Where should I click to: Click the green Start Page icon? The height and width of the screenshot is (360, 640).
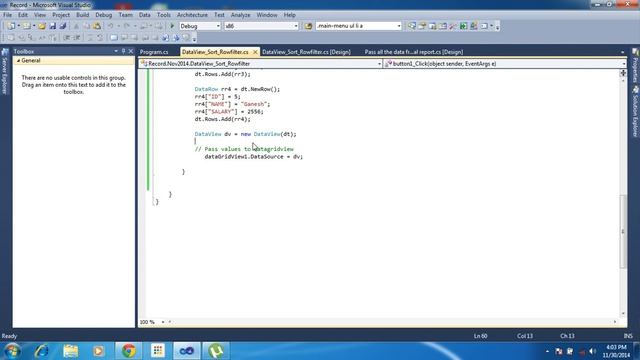(x=463, y=26)
